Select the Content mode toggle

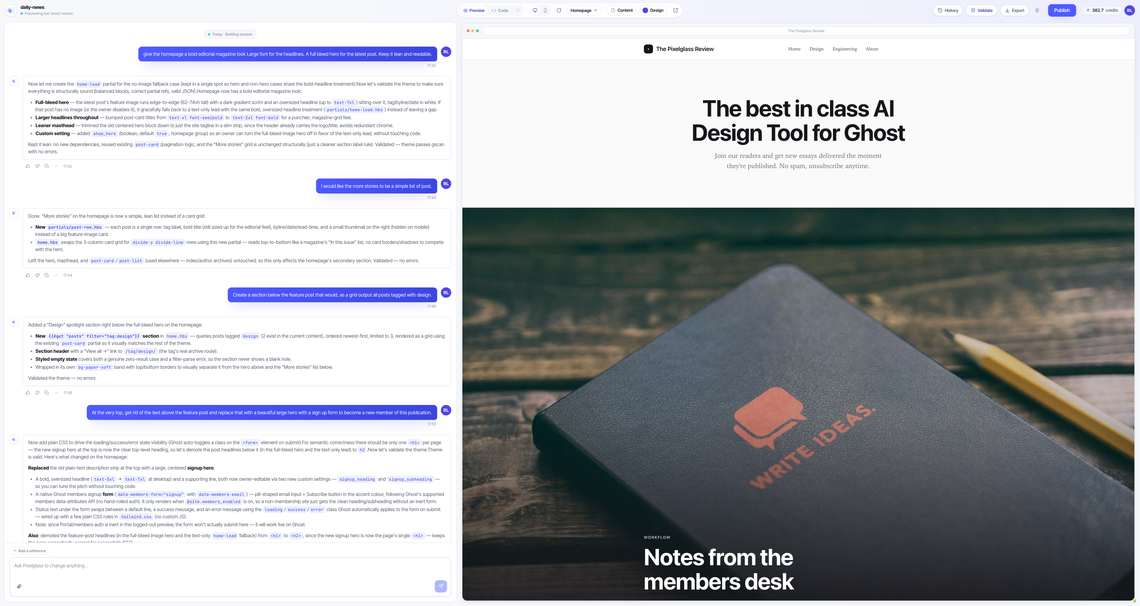[x=622, y=10]
